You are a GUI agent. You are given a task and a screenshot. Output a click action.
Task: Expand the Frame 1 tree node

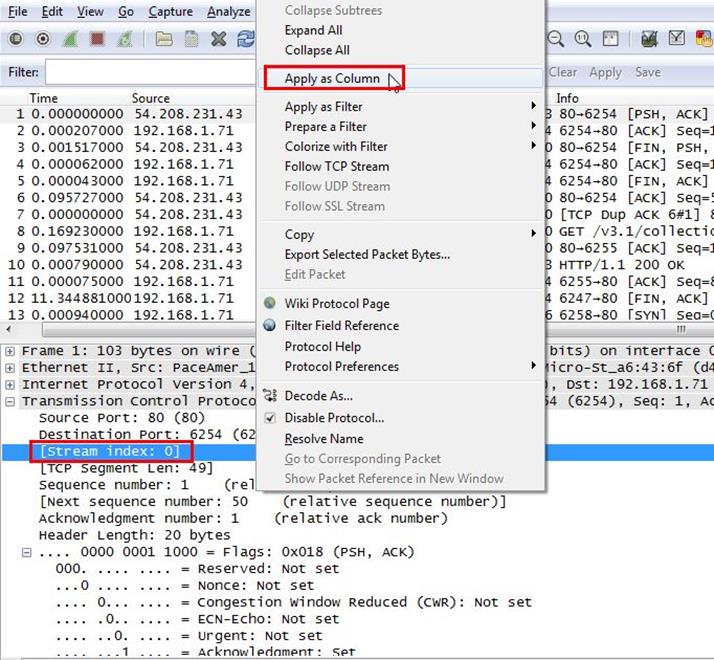coord(11,351)
